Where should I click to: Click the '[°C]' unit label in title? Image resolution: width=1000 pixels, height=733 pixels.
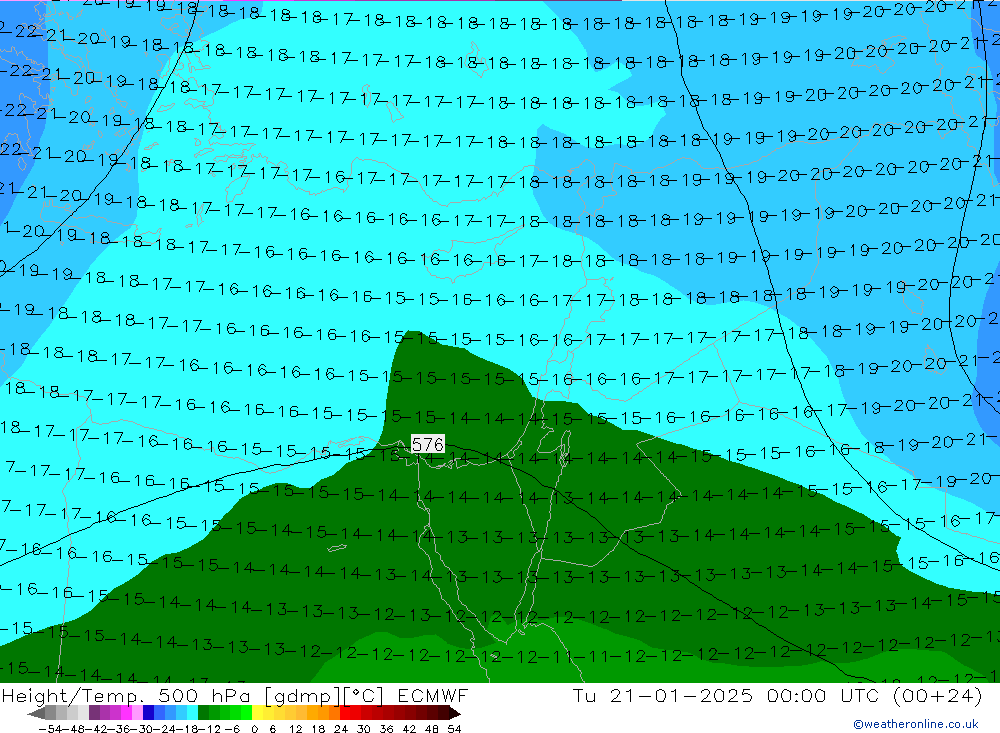coord(364,695)
